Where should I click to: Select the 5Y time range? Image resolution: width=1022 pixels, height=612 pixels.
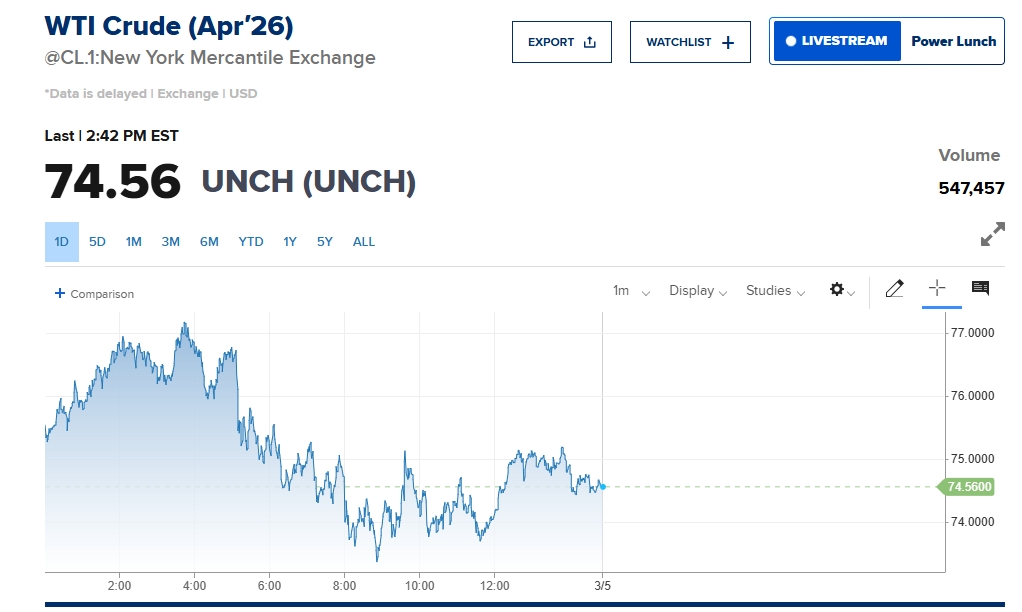pos(325,242)
